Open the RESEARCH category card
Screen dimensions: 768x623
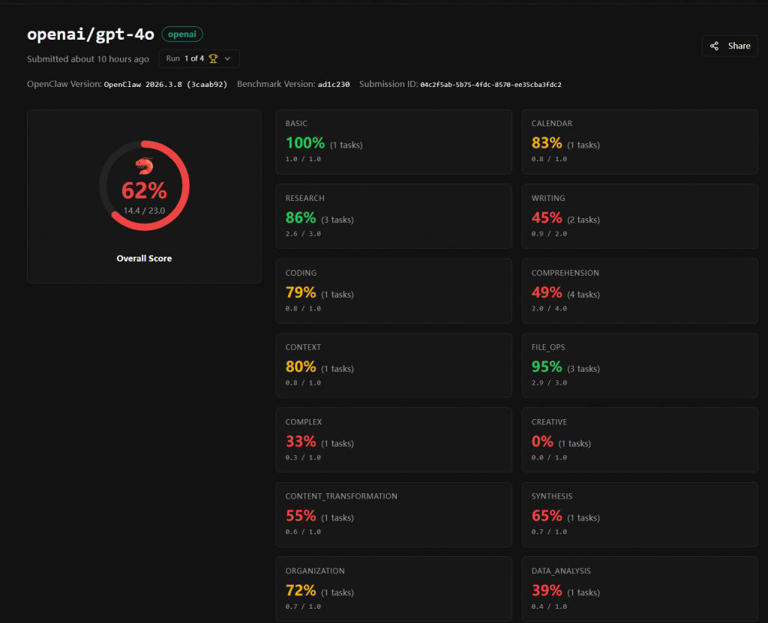(x=394, y=216)
